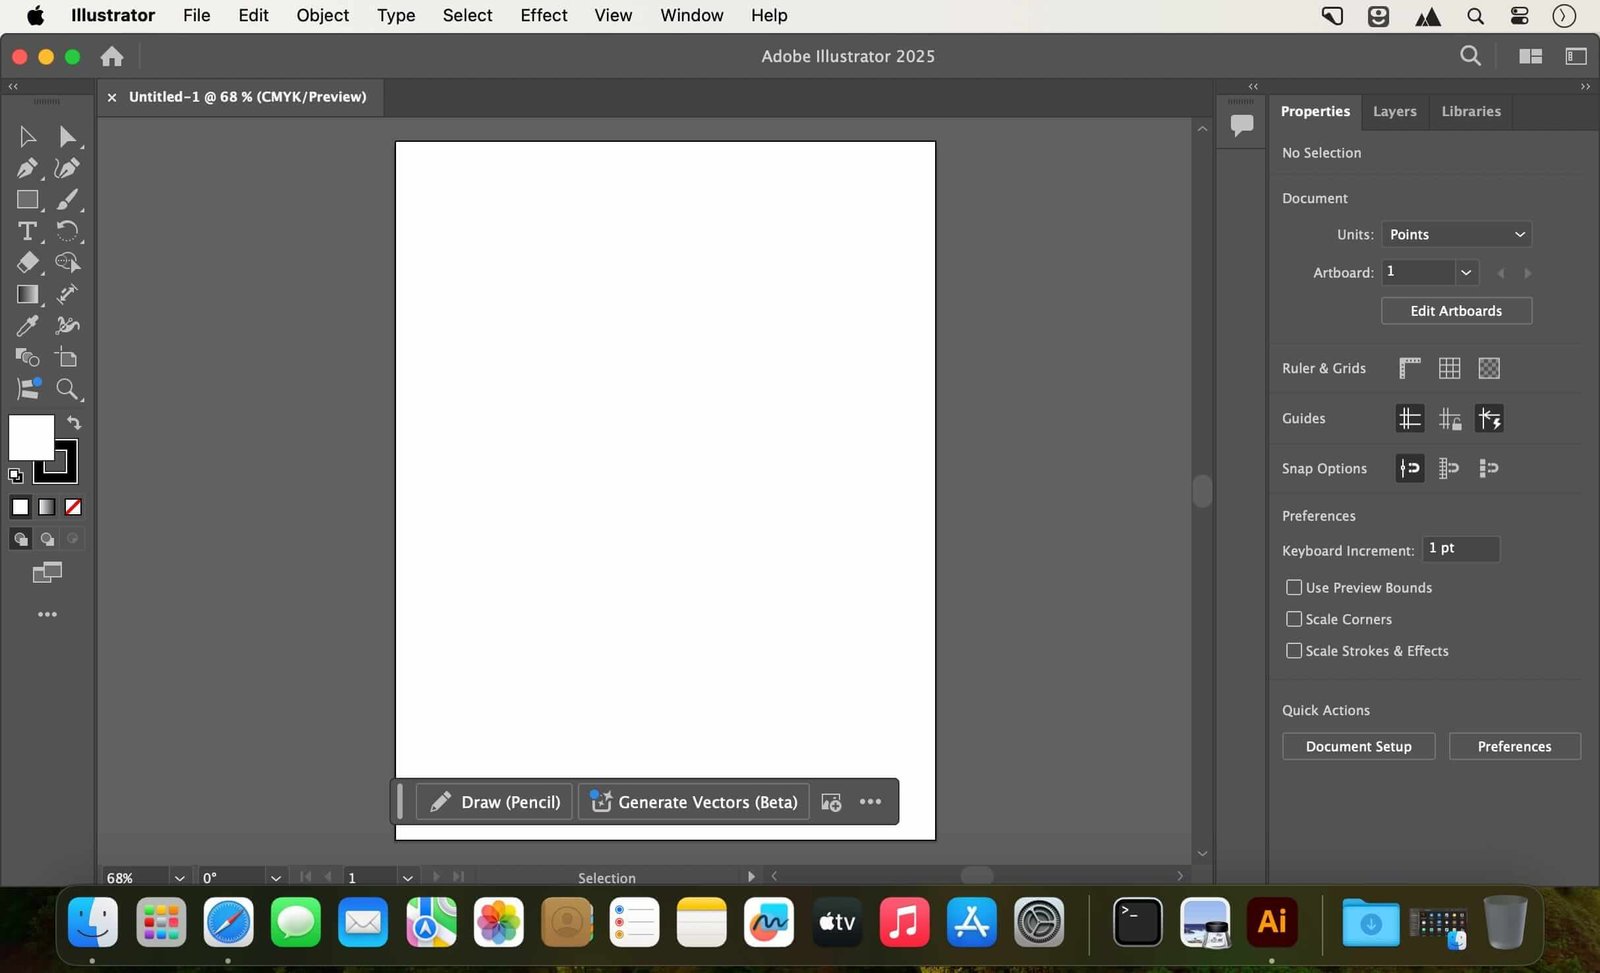Viewport: 1600px width, 973px height.
Task: Select the Gradient tool
Action: coord(27,294)
